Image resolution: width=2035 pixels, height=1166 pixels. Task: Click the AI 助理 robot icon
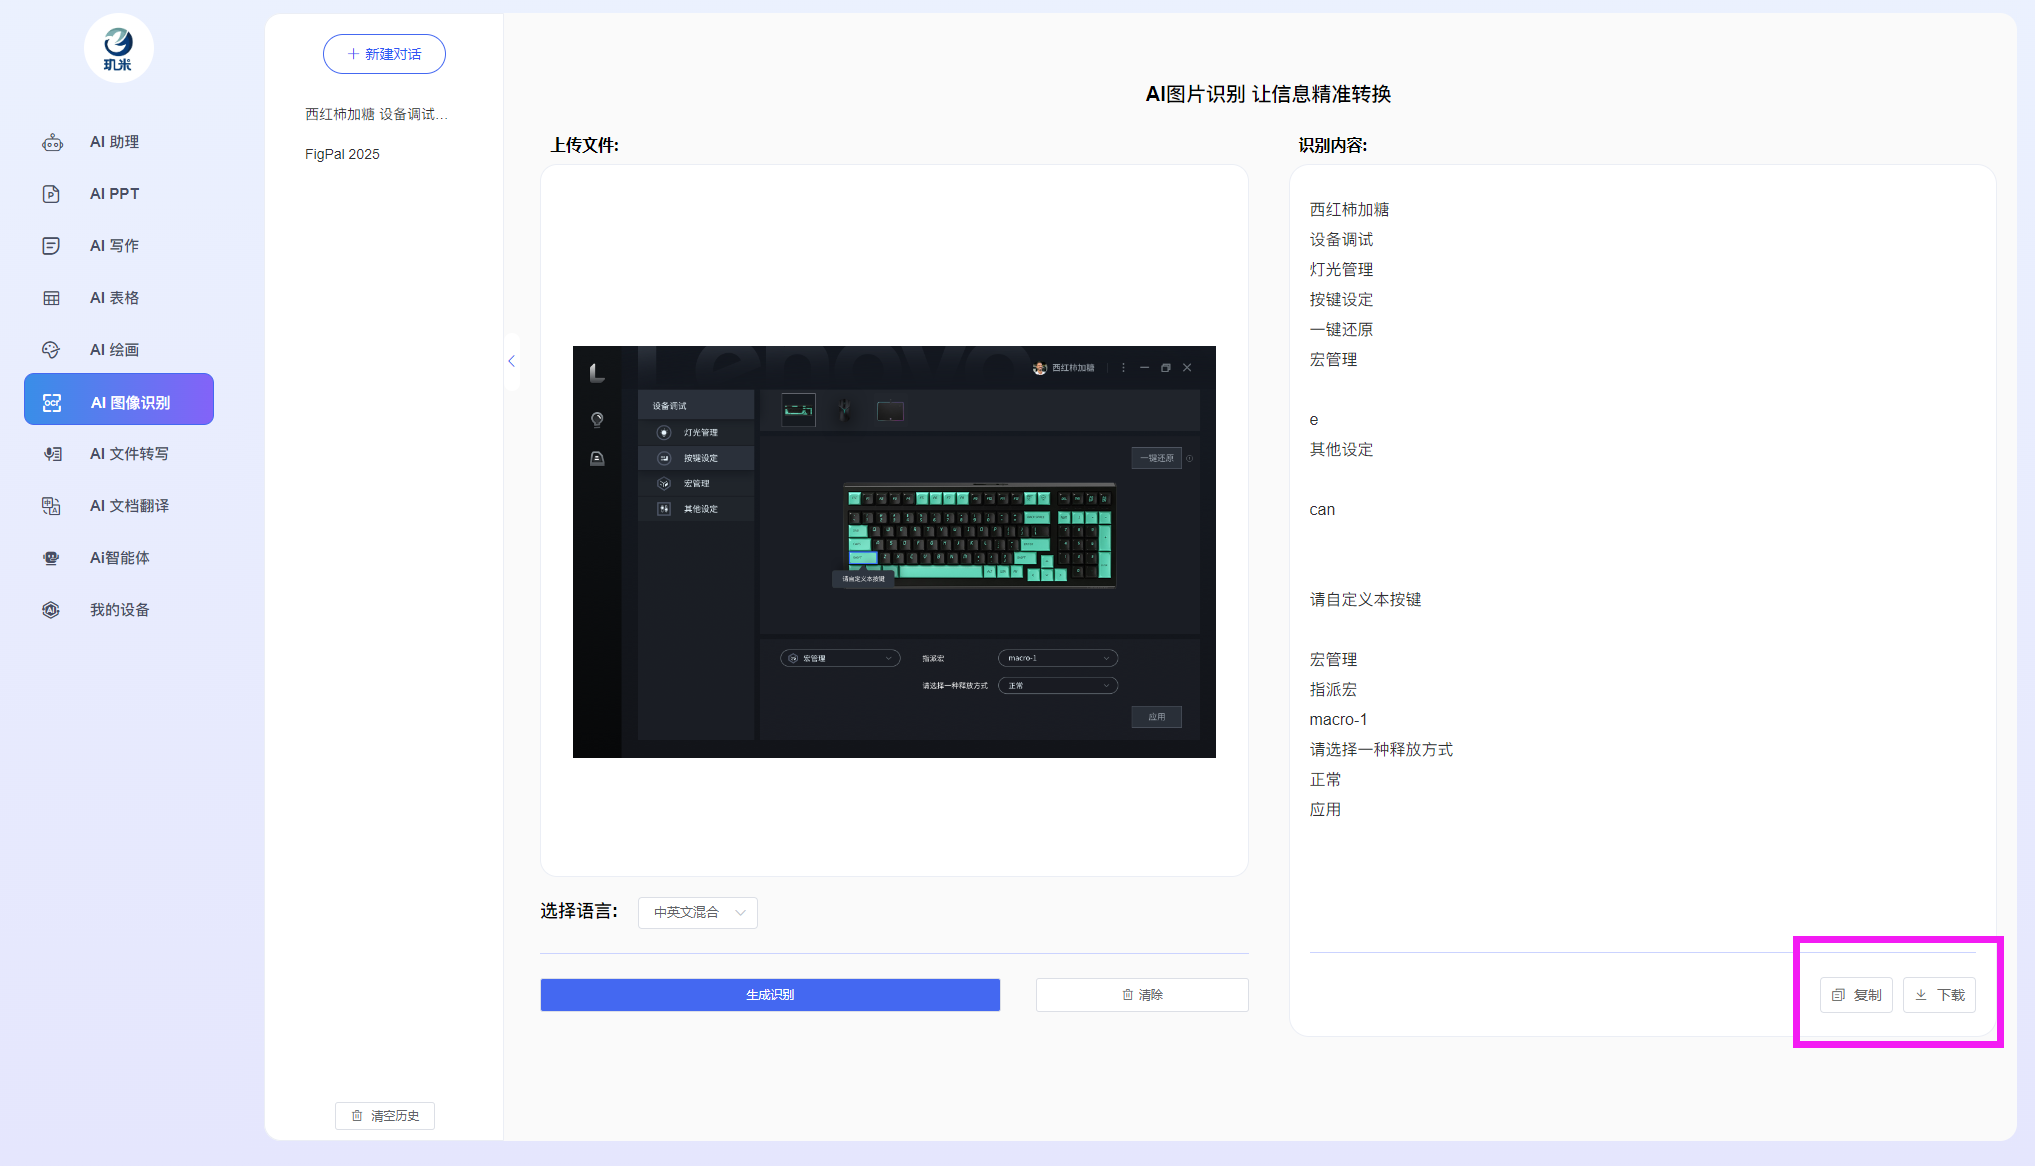[x=52, y=142]
